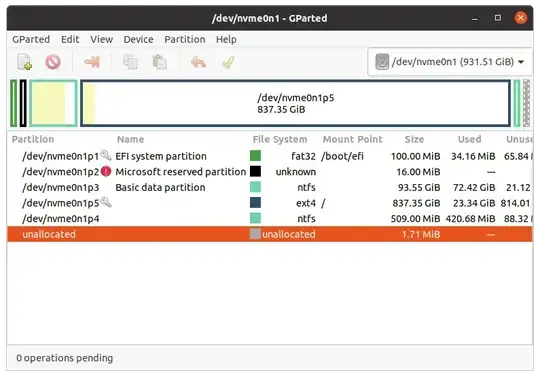The width and height of the screenshot is (540, 377).
Task: Select the /dev/nvme0n1p5 row
Action: [x=270, y=203]
